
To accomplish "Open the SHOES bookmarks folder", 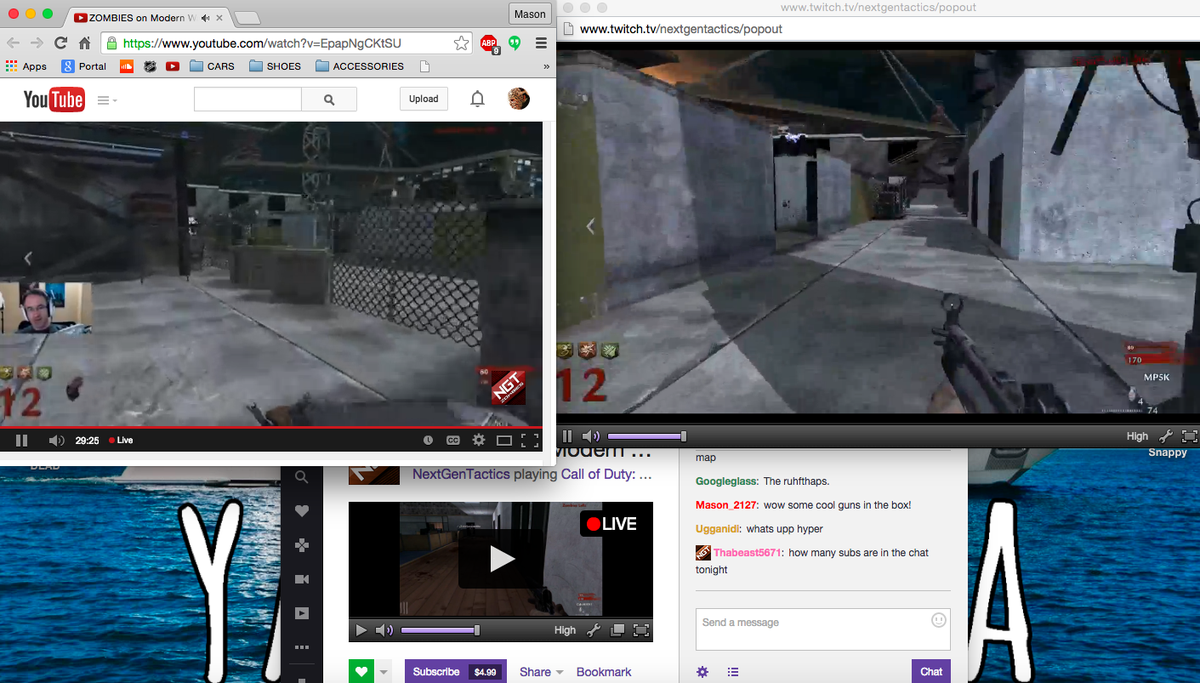I will pyautogui.click(x=275, y=66).
